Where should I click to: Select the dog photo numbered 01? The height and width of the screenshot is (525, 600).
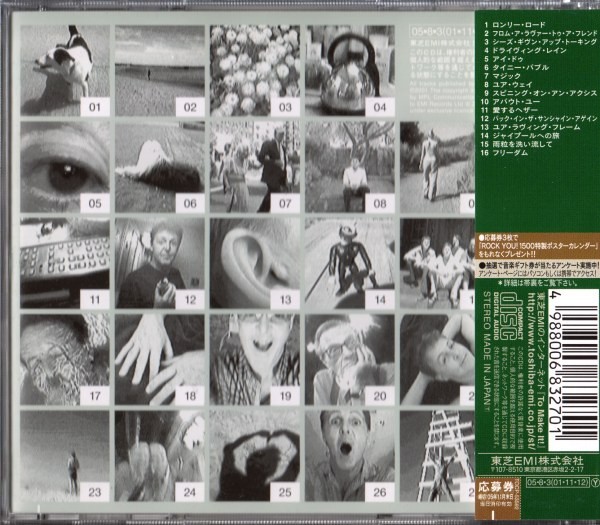coord(65,70)
